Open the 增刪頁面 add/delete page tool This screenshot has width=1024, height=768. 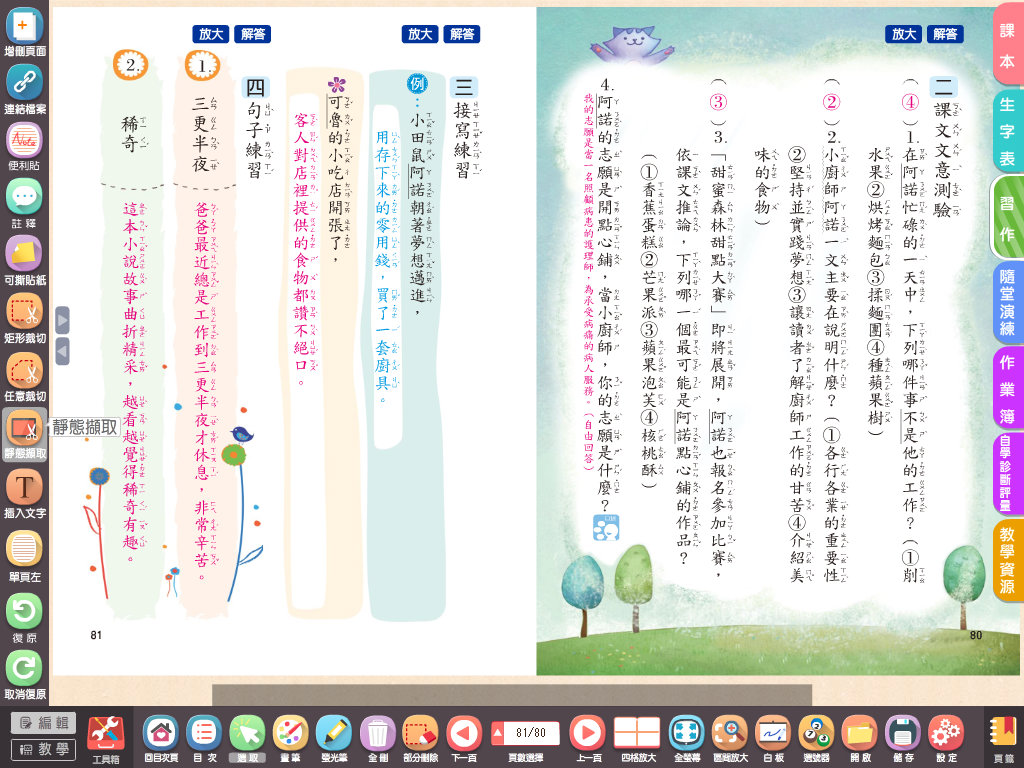click(x=24, y=29)
